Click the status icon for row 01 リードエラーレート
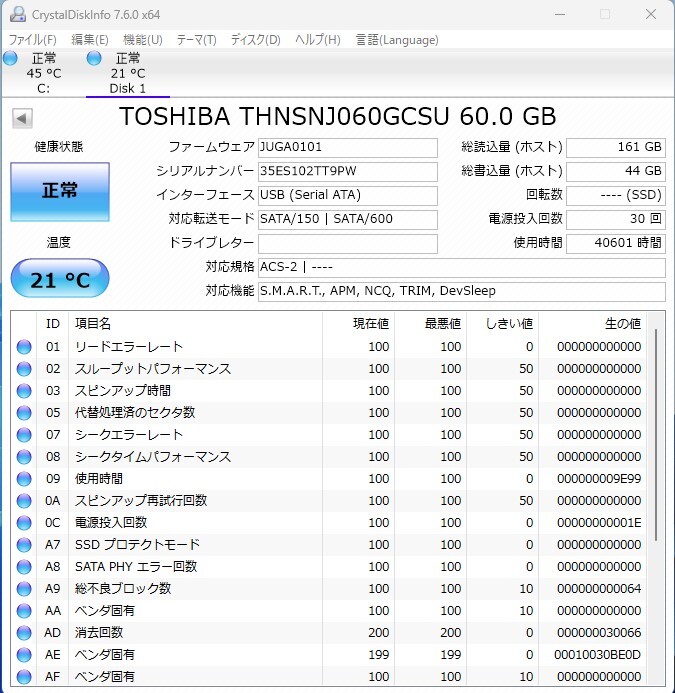The image size is (675, 693). tap(24, 347)
